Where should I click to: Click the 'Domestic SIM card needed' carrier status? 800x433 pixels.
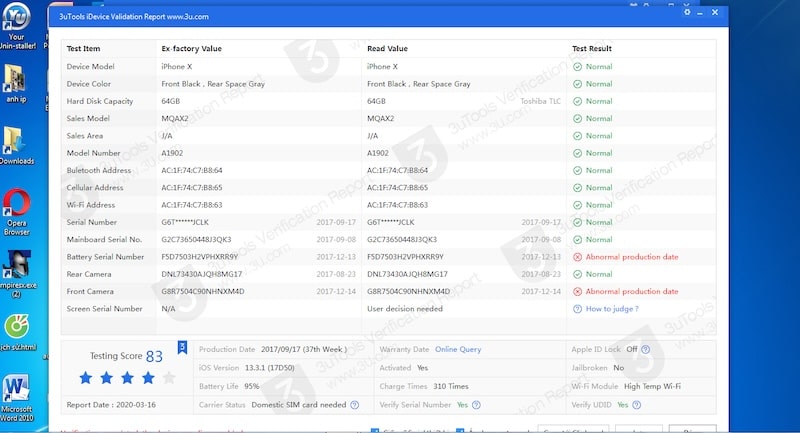point(298,405)
